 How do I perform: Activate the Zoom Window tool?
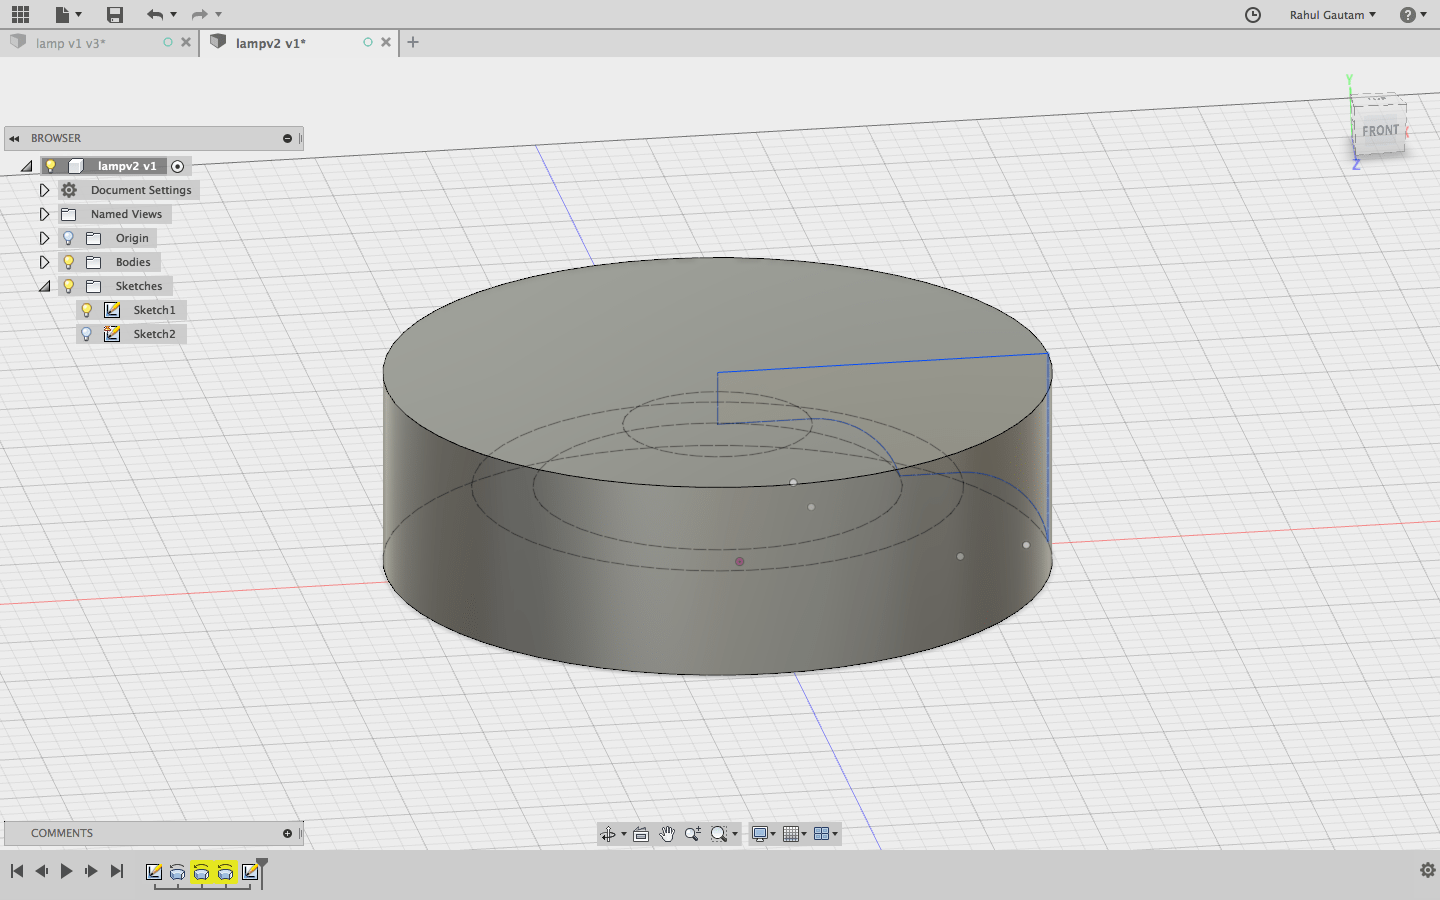coord(719,834)
